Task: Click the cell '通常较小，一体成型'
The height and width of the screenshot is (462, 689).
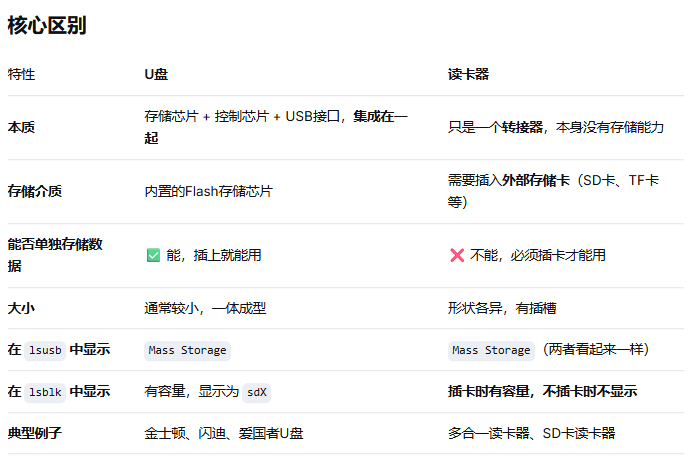Action: coord(205,308)
